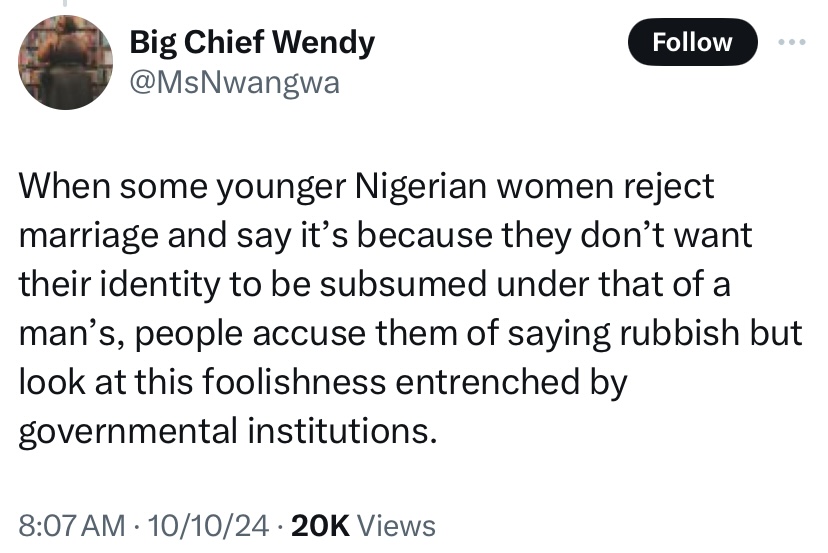Click the @MsNwangwa handle
This screenshot has width=828, height=553.
point(235,84)
